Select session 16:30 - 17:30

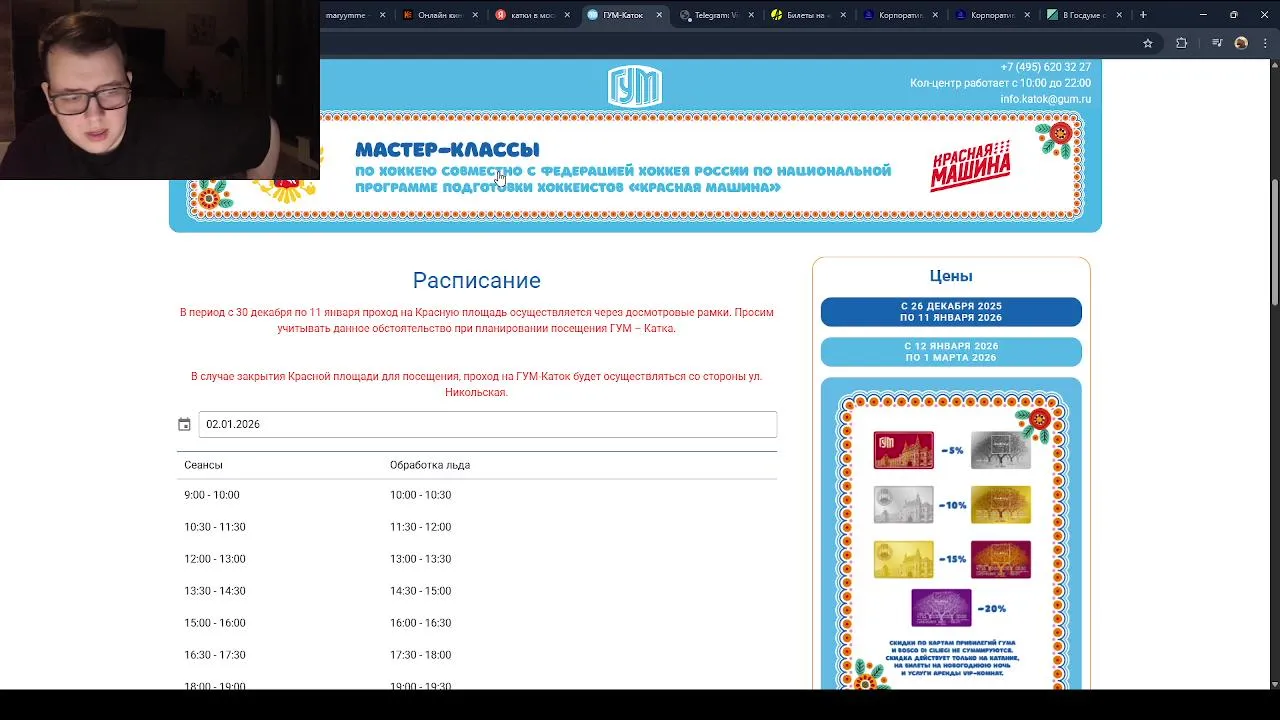[215, 655]
